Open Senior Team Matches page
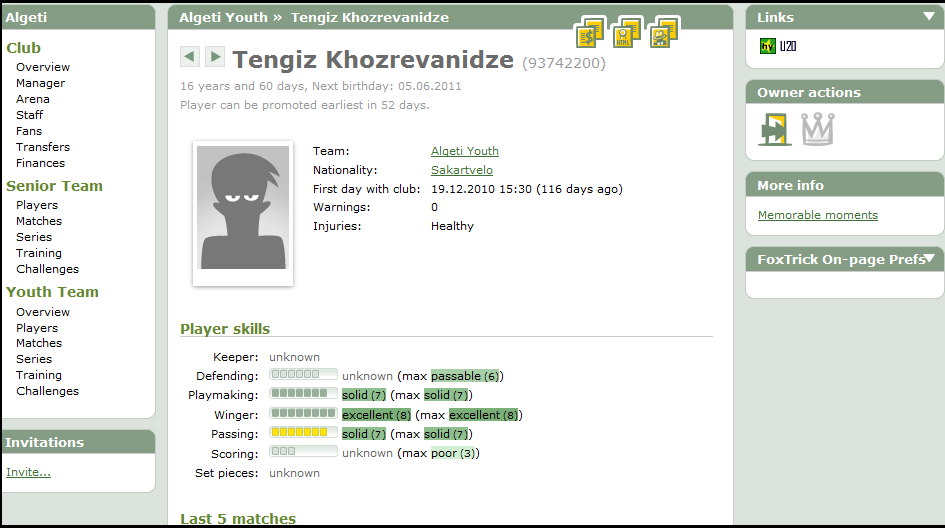Viewport: 945px width, 528px height. [x=39, y=221]
